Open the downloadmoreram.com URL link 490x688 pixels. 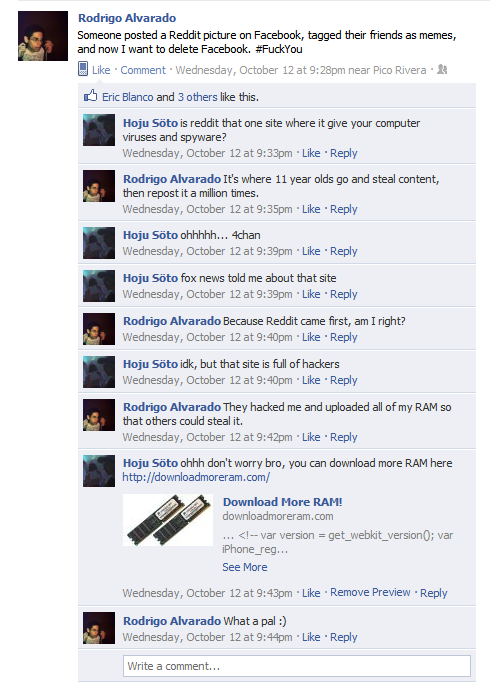coord(196,477)
